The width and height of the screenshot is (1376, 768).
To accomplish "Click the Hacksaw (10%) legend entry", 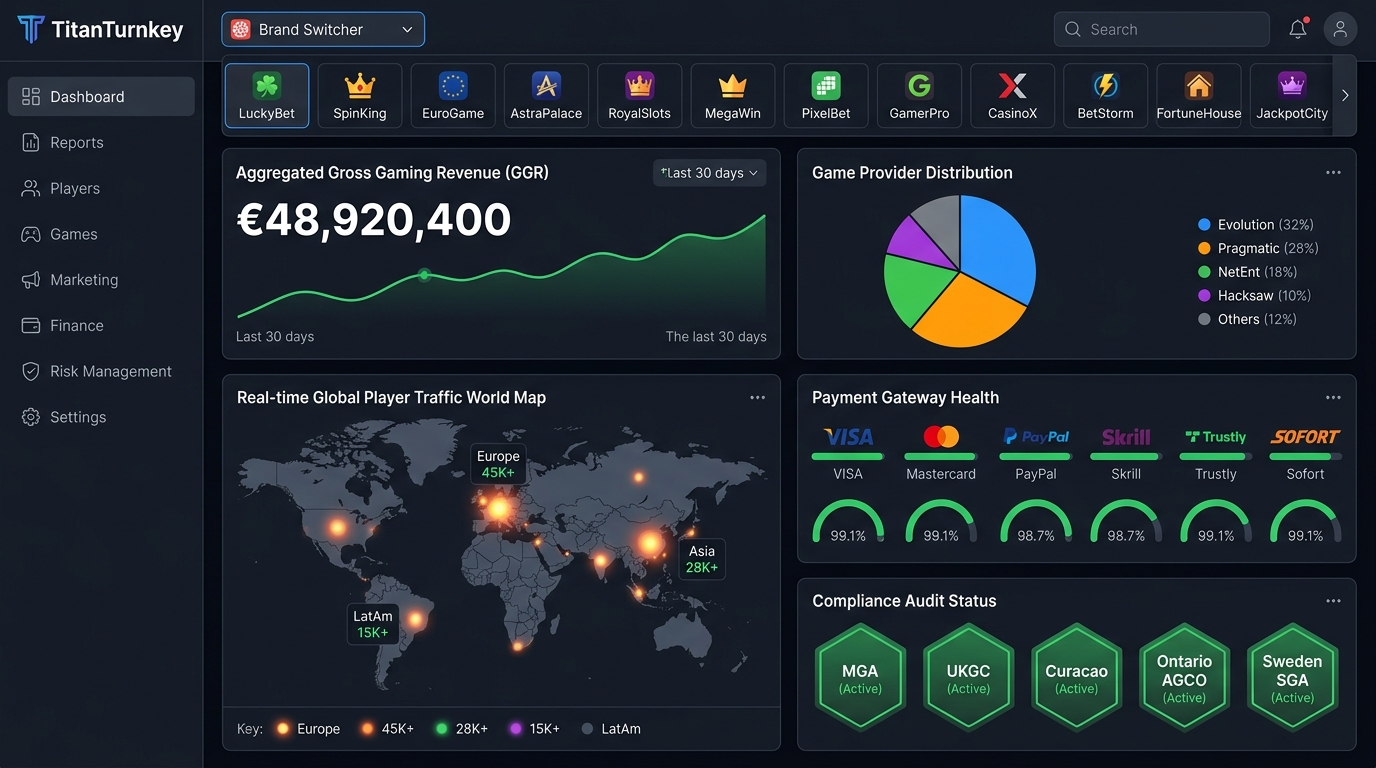I will pos(1255,296).
